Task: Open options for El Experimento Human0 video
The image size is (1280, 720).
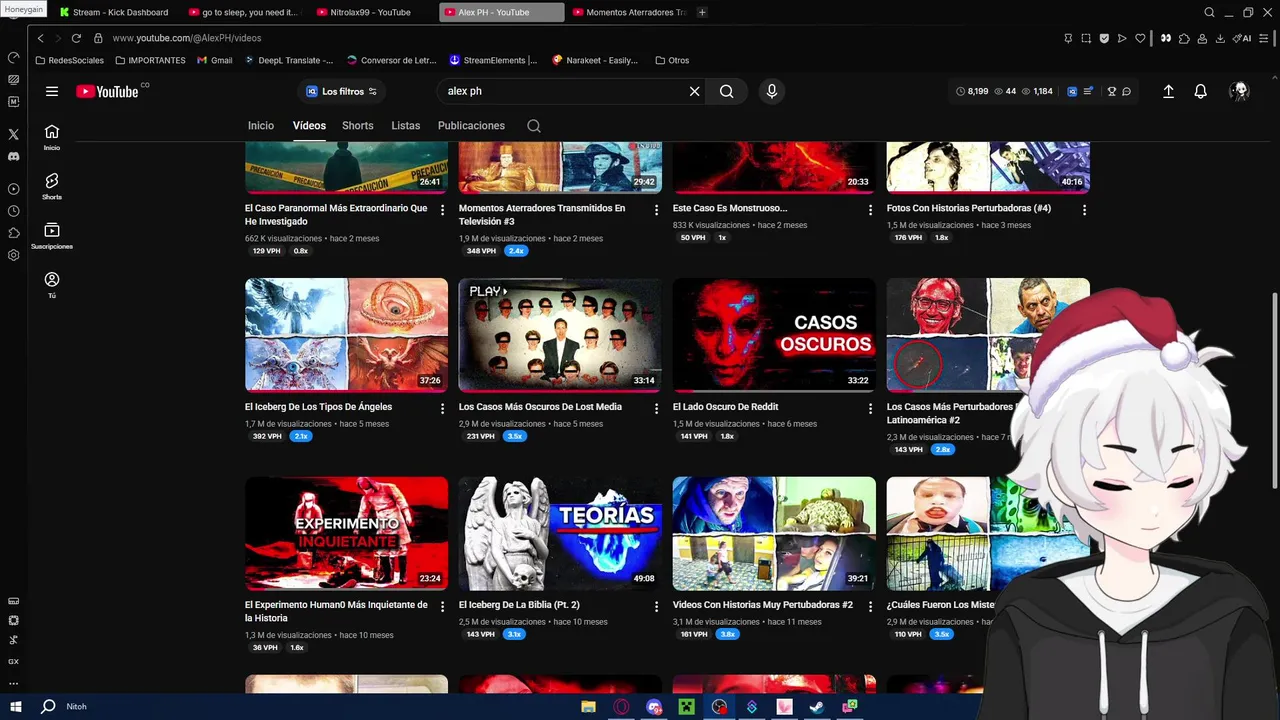Action: coord(443,606)
